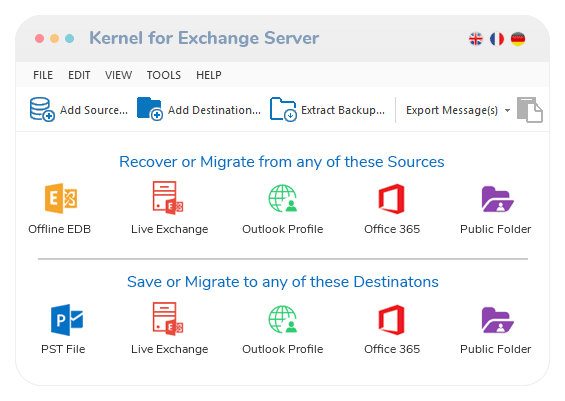This screenshot has height=401, width=565.
Task: Select Public Folder destination icon
Action: (497, 320)
